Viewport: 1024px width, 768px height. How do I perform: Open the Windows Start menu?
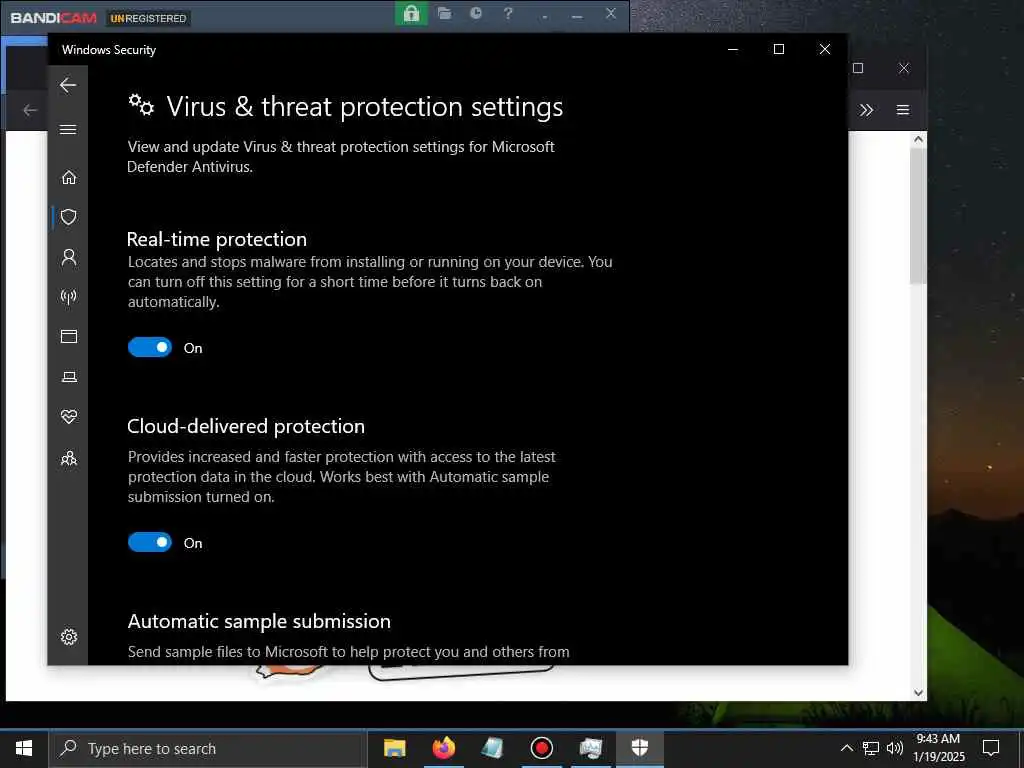click(24, 748)
